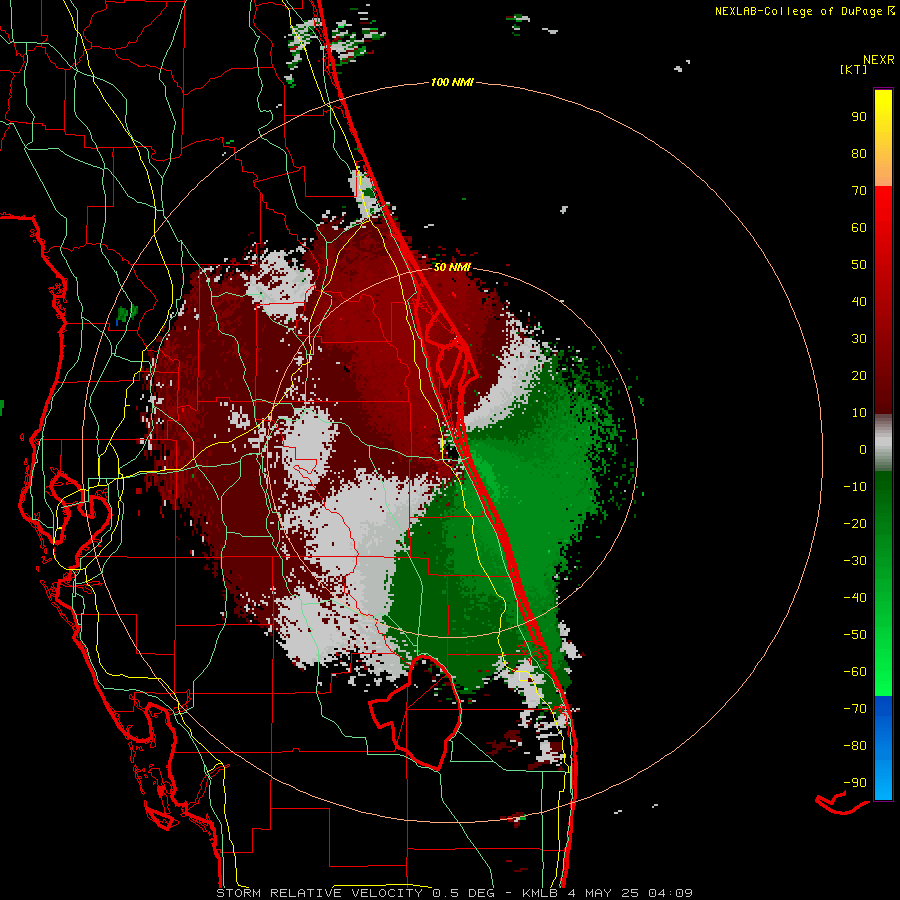
Task: Click the 70 value on the velocity scale
Action: (859, 191)
